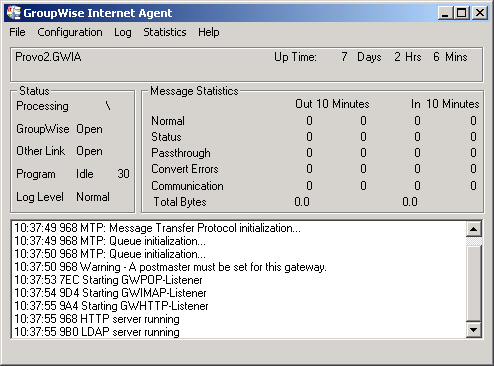This screenshot has height=366, width=494.
Task: Click the Out 10 Minutes column header
Action: [332, 104]
